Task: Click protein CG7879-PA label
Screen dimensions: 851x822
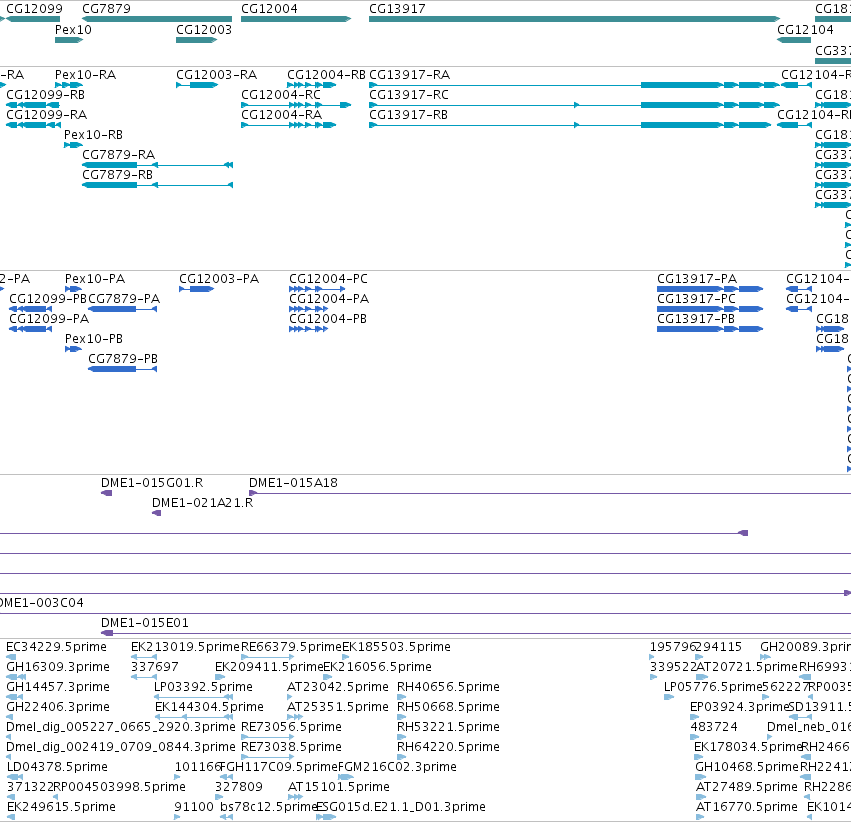Action: coord(124,298)
